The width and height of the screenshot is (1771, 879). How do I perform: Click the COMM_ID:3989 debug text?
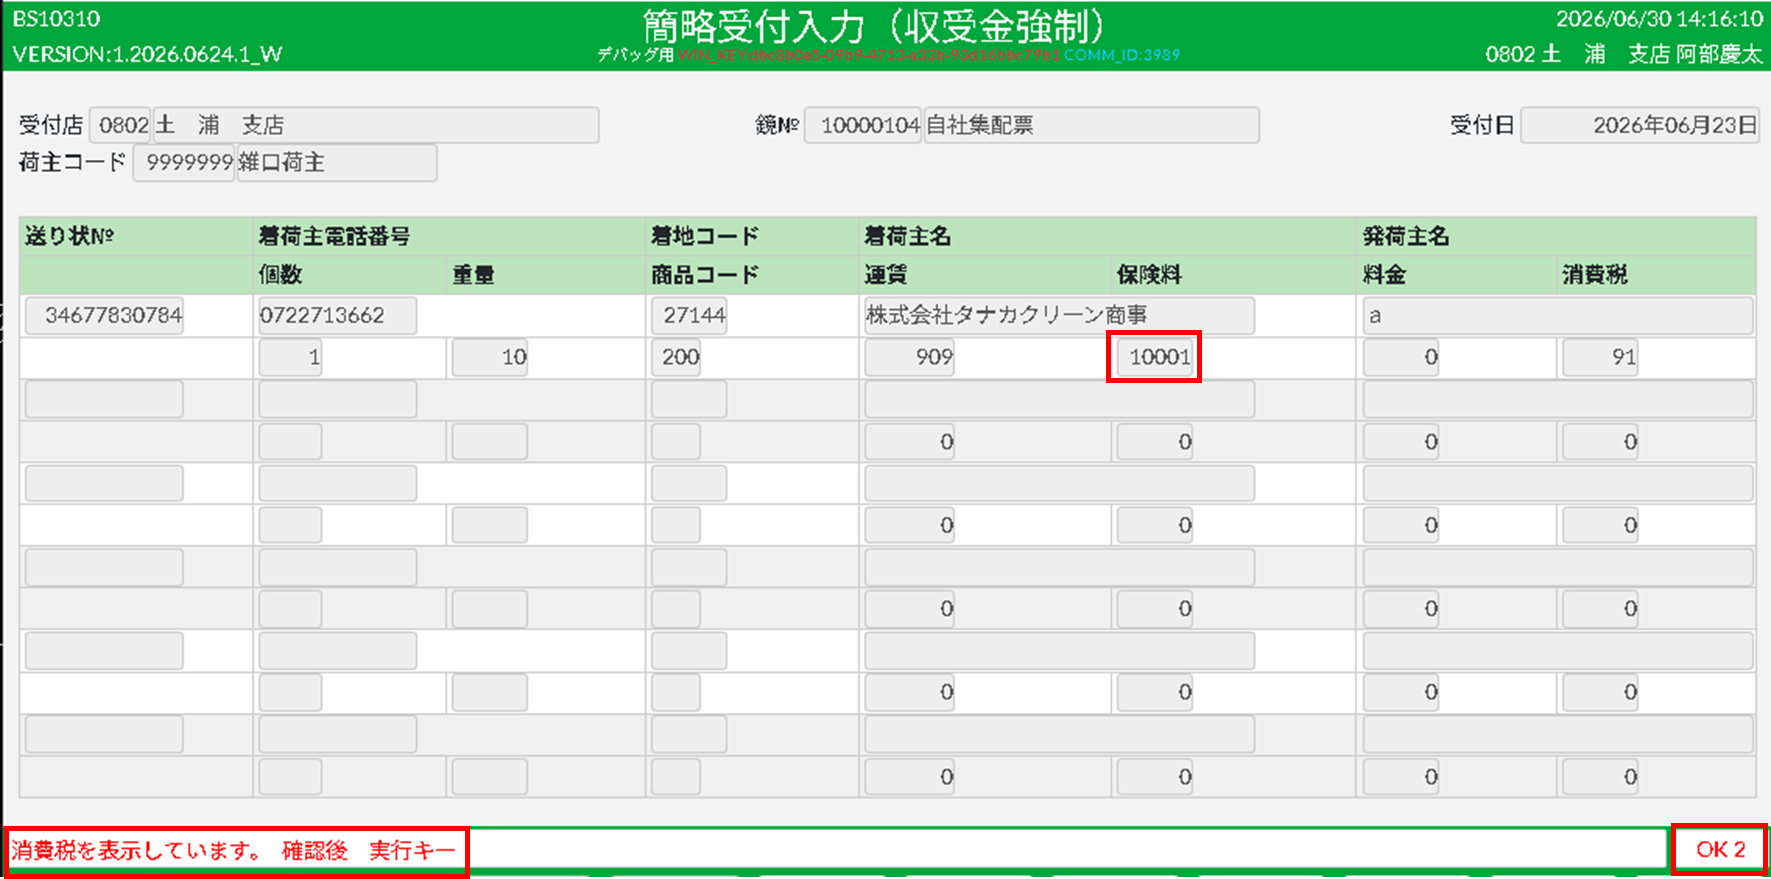pos(1122,55)
